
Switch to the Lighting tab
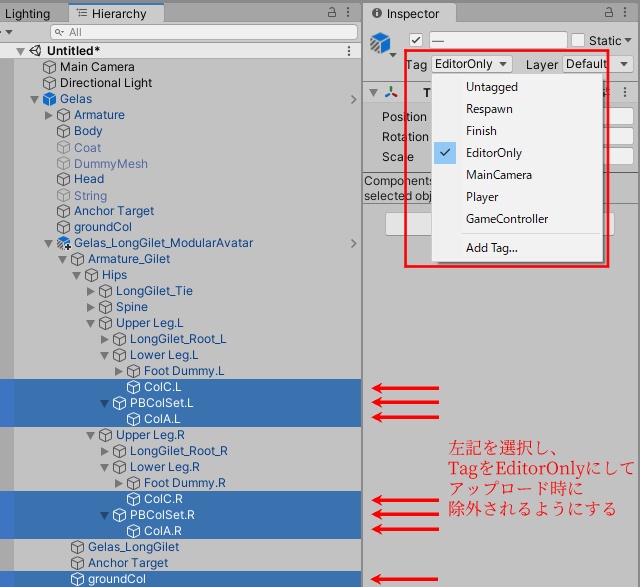pos(27,13)
